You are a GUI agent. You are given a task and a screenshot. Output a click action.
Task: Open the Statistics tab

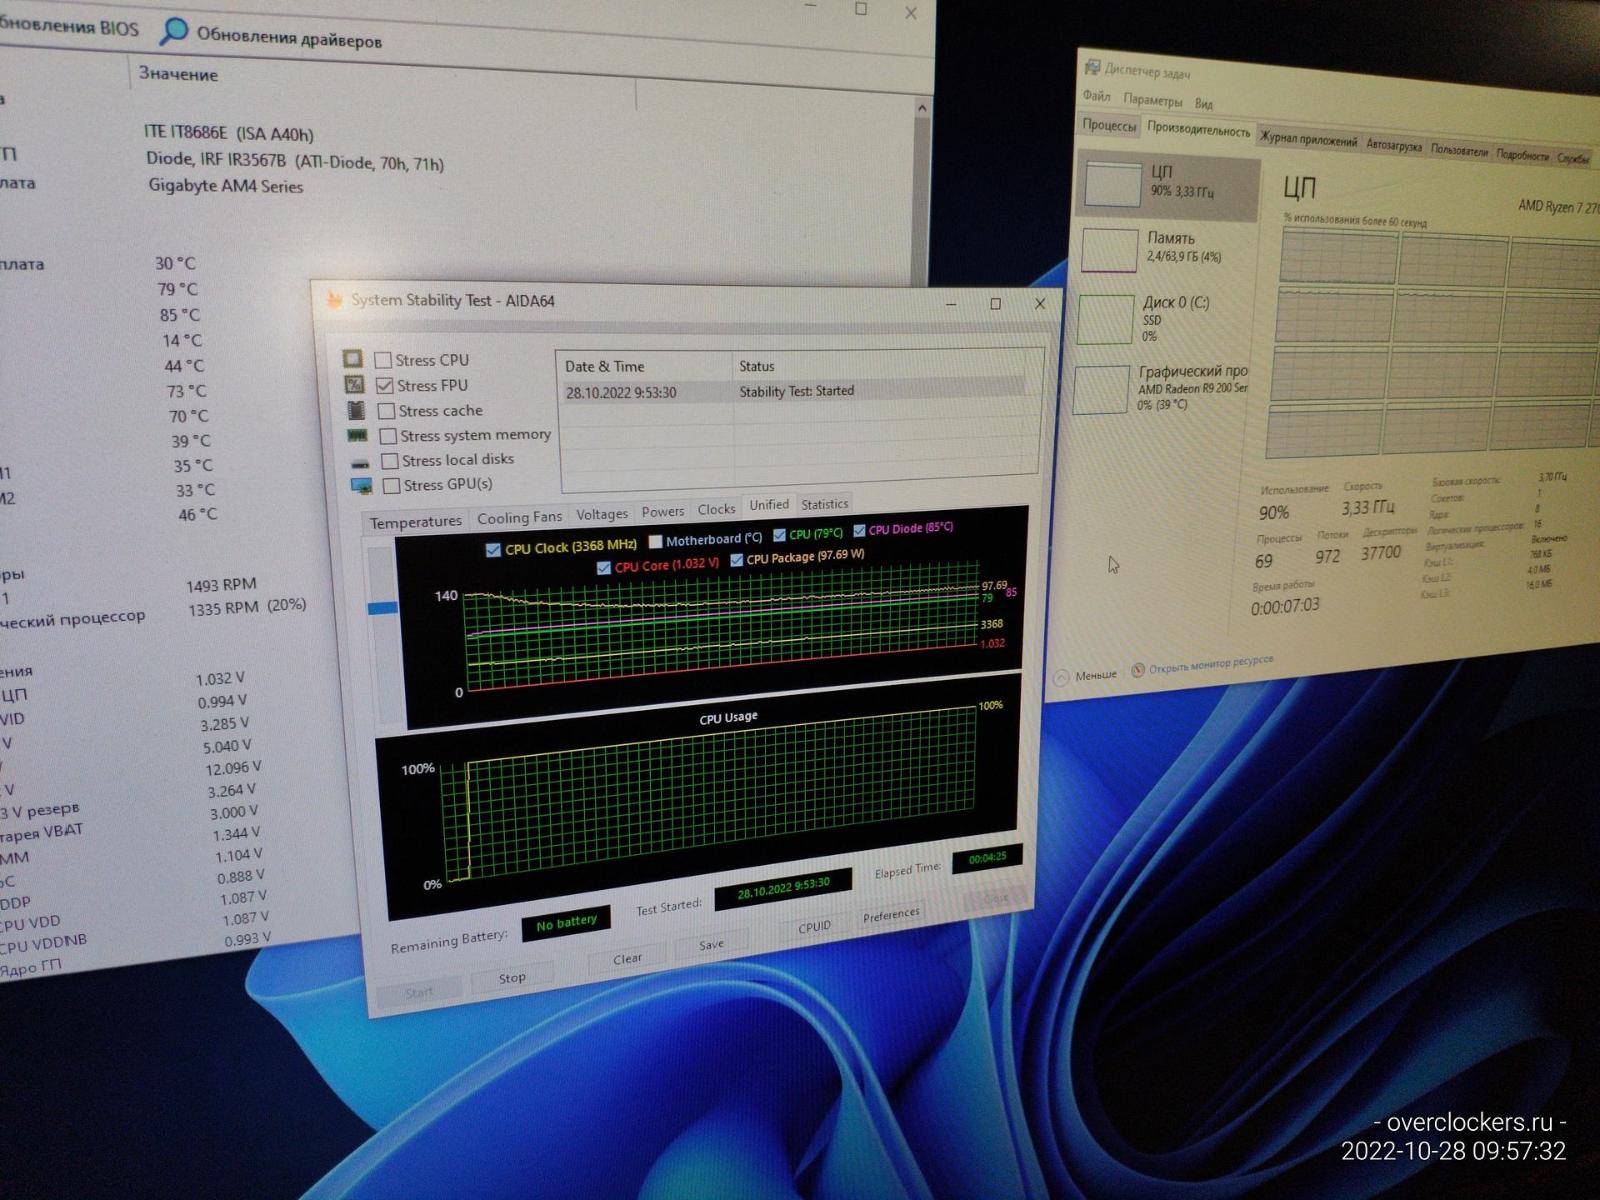click(825, 504)
